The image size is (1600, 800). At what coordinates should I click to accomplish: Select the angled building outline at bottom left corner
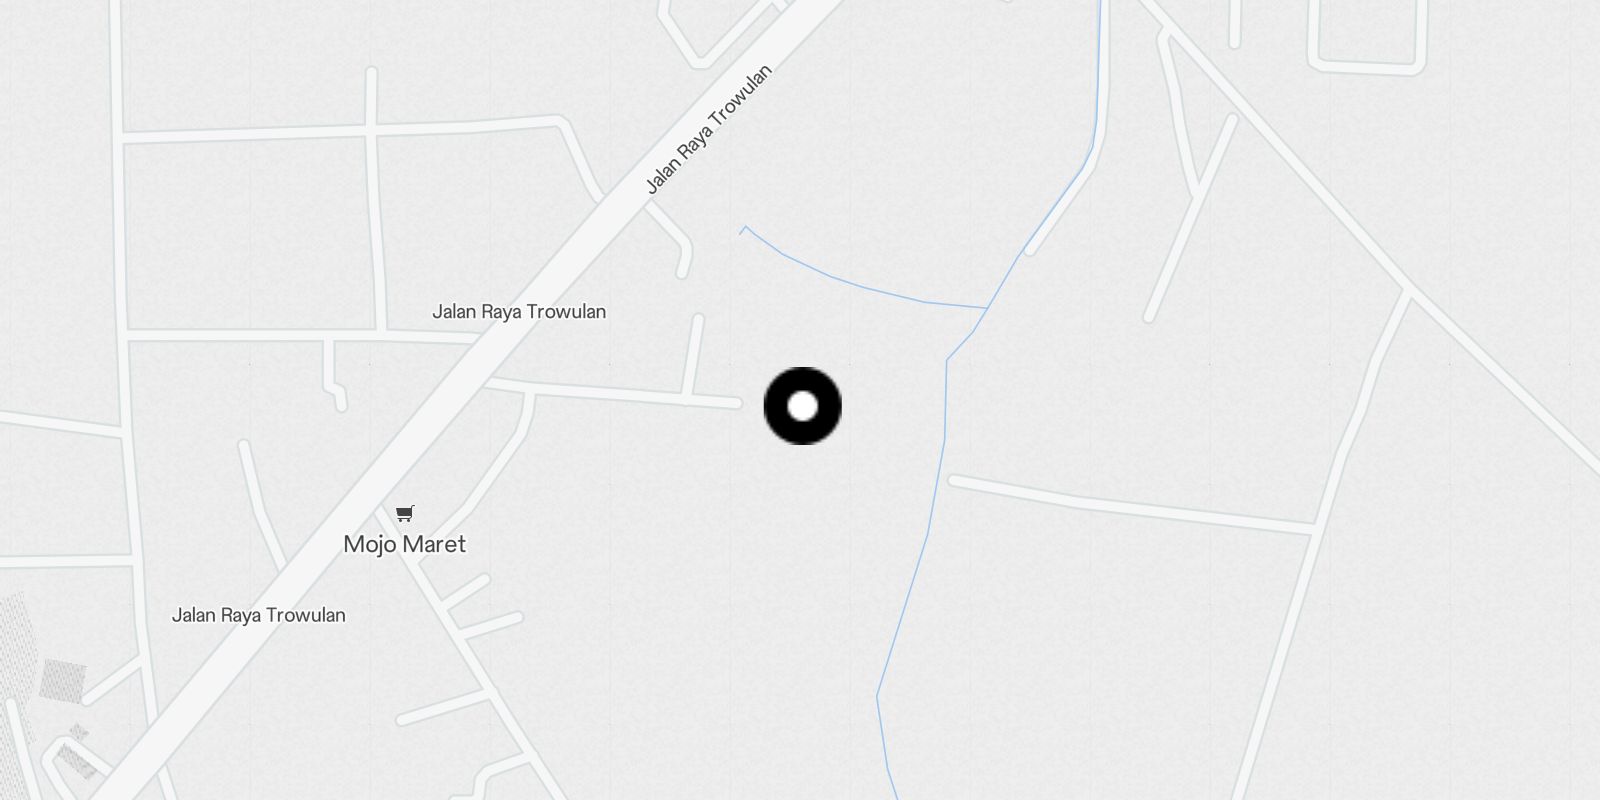76,760
